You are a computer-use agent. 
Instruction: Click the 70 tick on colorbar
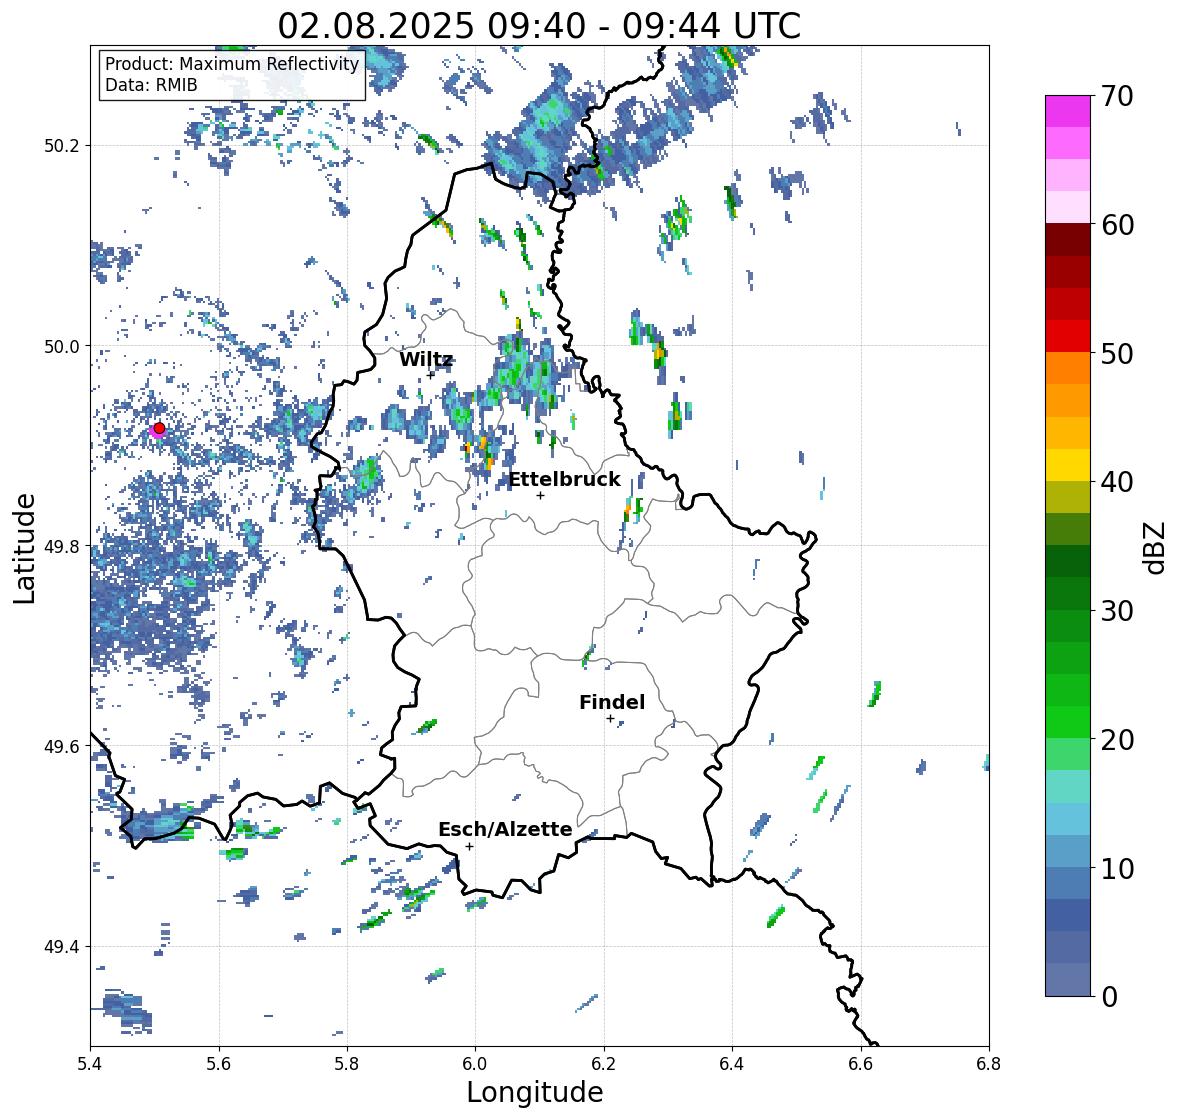click(x=1116, y=96)
